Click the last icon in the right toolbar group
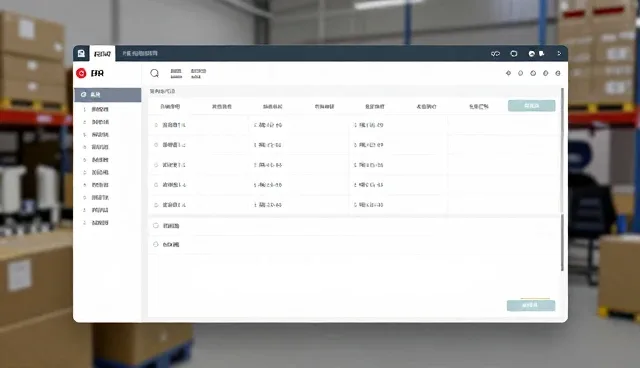 [x=558, y=73]
